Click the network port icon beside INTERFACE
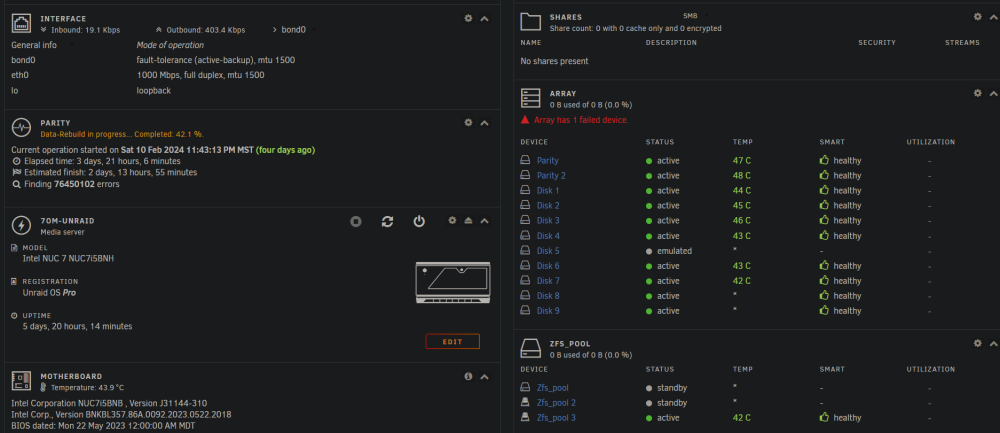 coord(22,24)
